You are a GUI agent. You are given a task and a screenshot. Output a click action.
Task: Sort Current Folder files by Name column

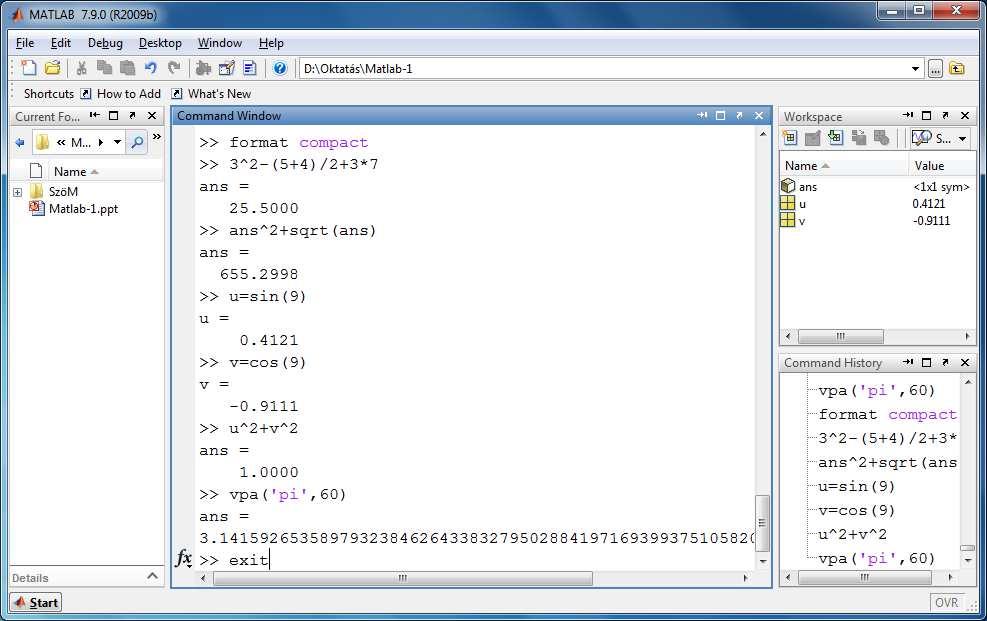(x=70, y=172)
